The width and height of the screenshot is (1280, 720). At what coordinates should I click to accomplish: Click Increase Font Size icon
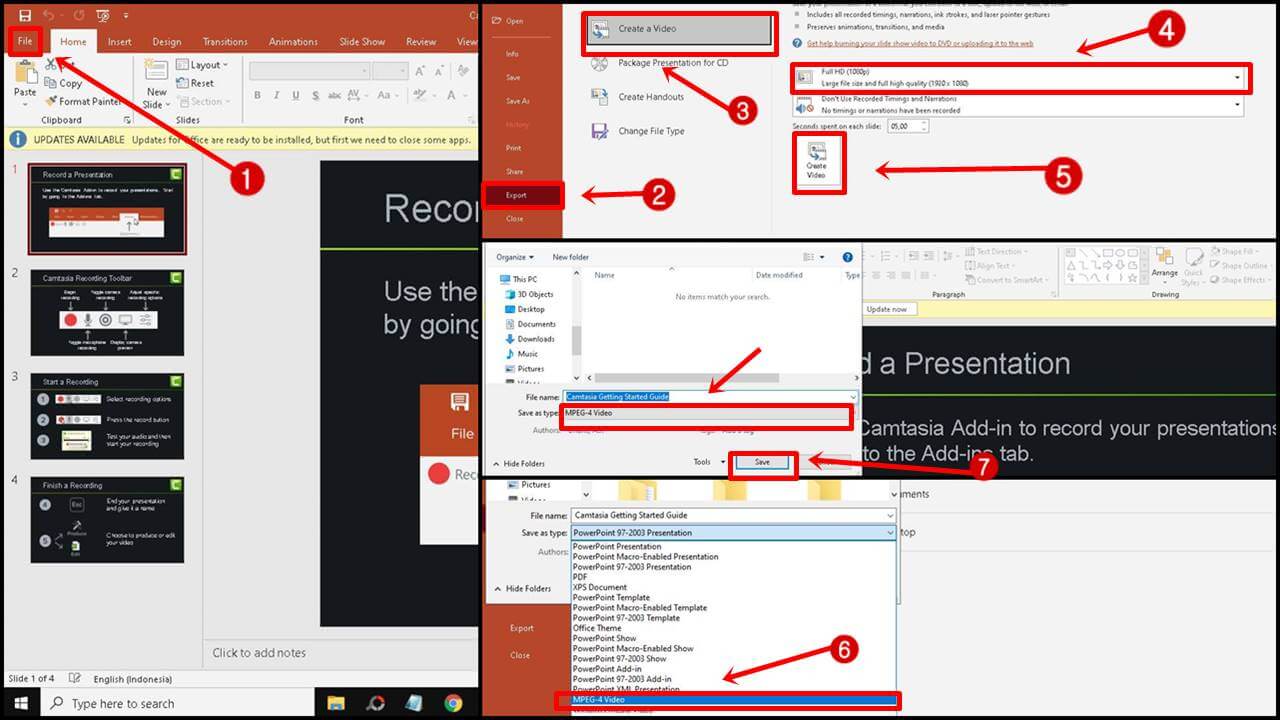coord(419,71)
